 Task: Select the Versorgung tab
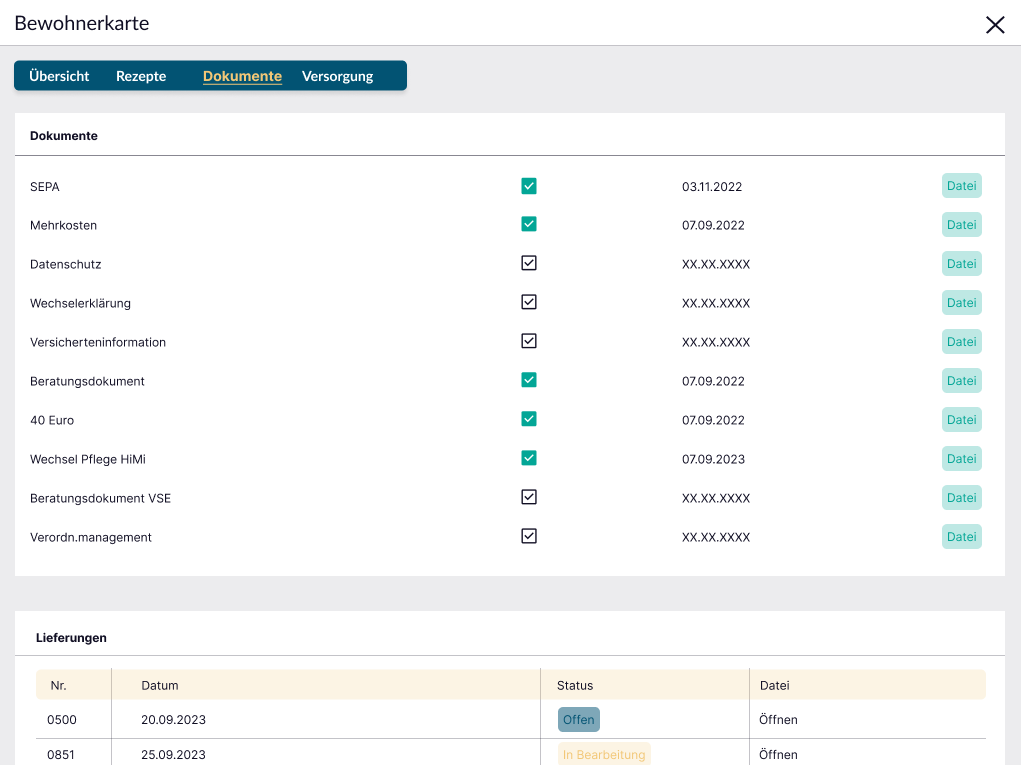(337, 76)
